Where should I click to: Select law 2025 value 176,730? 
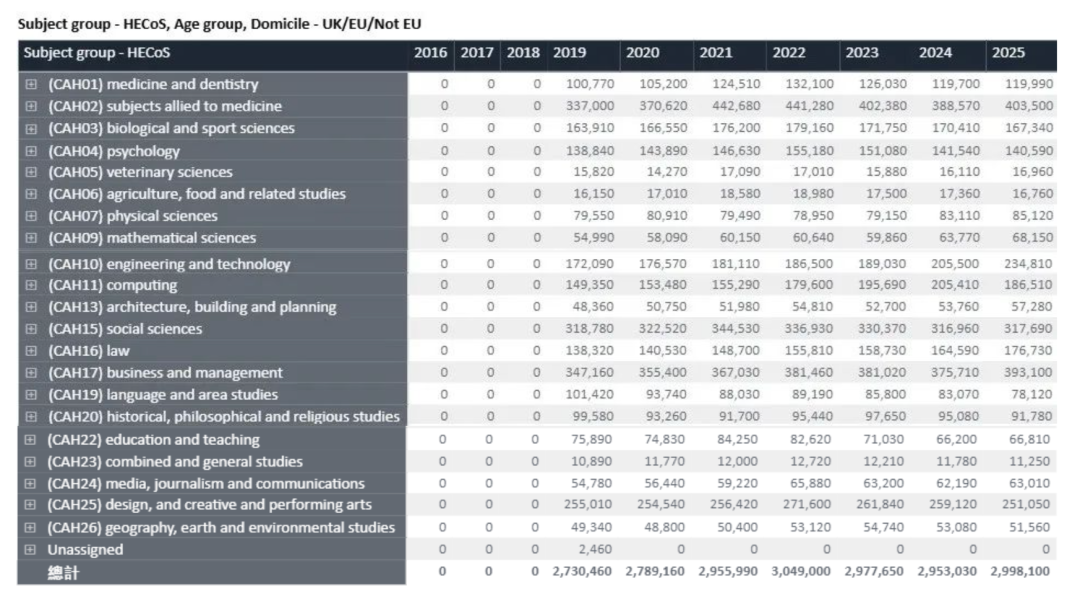(1028, 351)
